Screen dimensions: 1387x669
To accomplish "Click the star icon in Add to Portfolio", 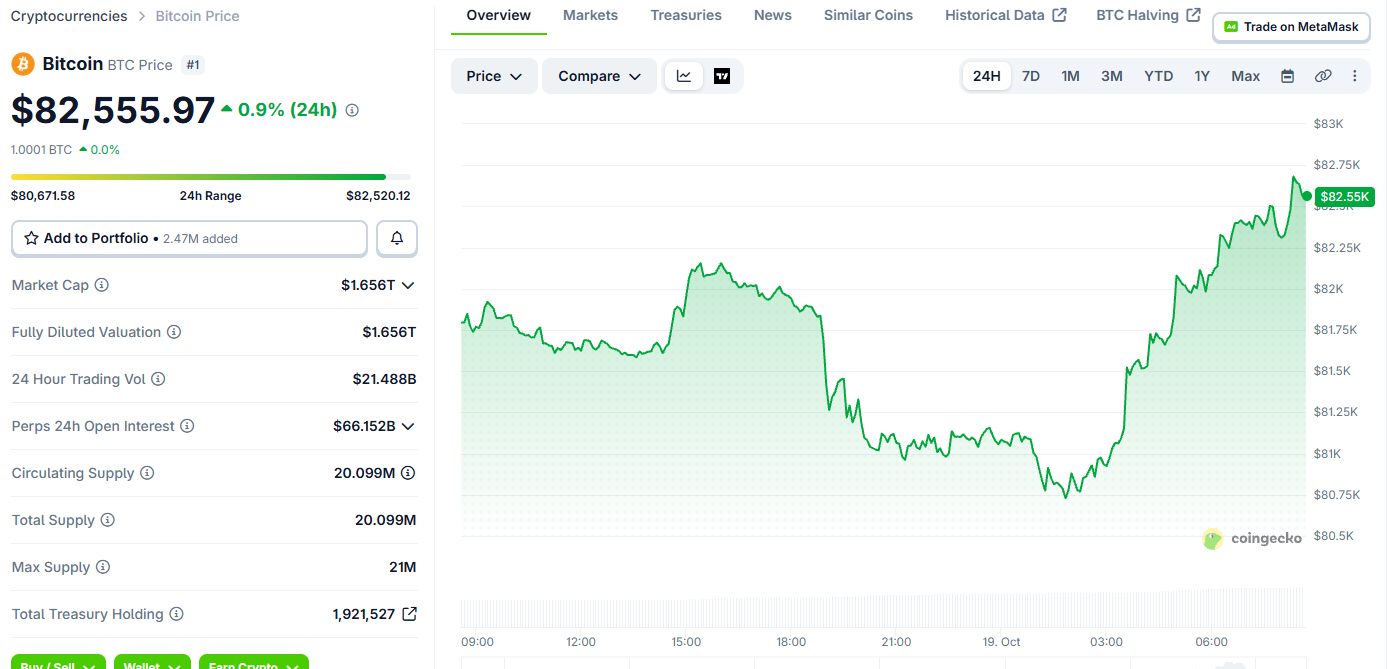I will 32,238.
